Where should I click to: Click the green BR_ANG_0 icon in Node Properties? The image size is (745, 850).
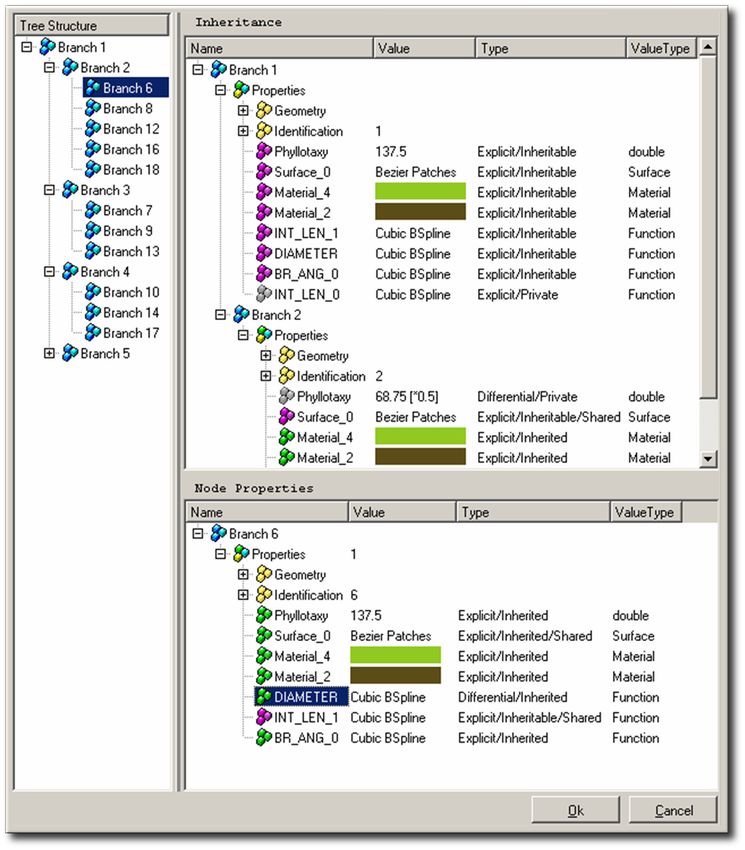(x=264, y=738)
